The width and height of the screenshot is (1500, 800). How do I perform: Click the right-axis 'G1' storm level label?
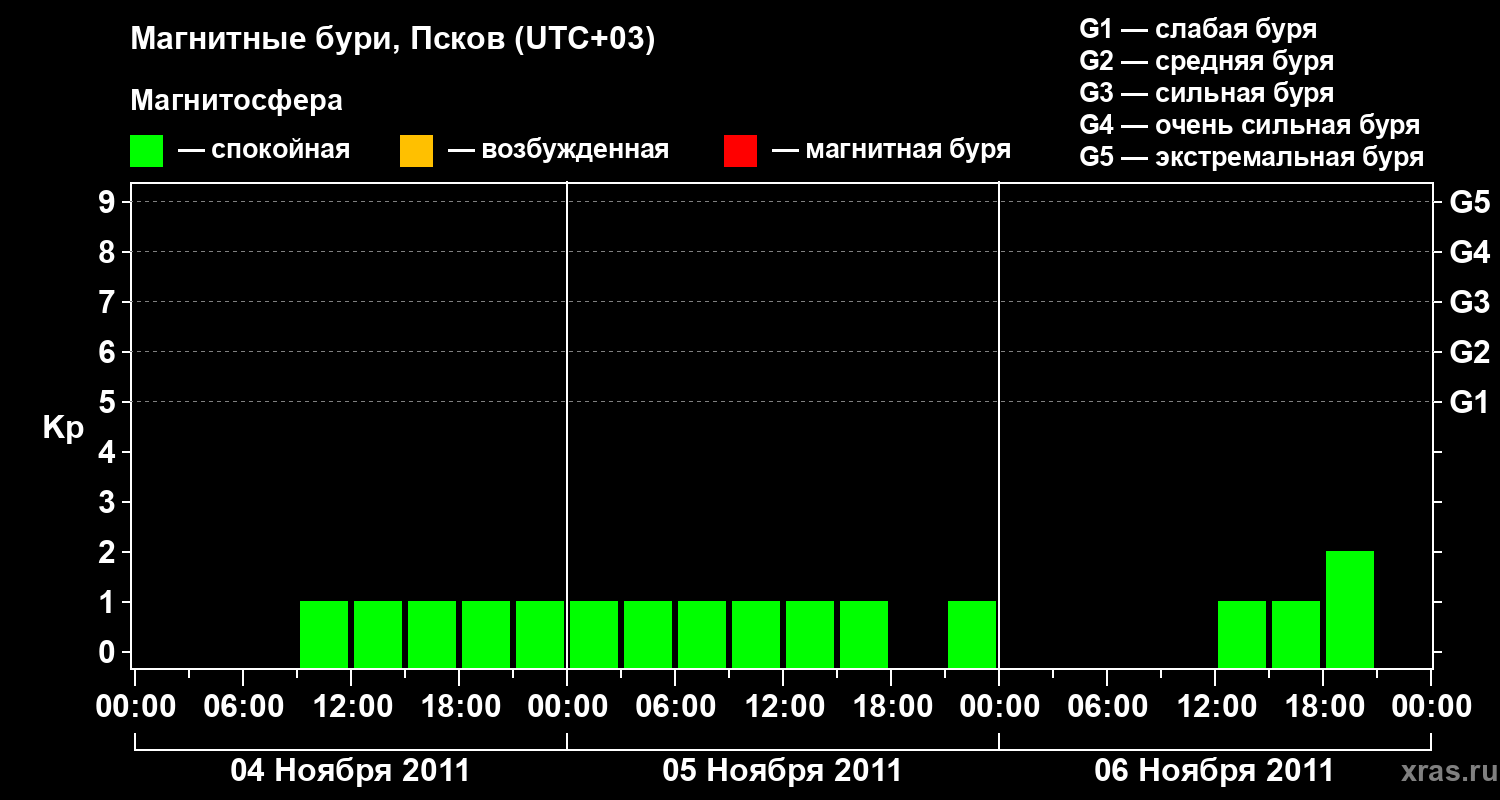point(1469,403)
